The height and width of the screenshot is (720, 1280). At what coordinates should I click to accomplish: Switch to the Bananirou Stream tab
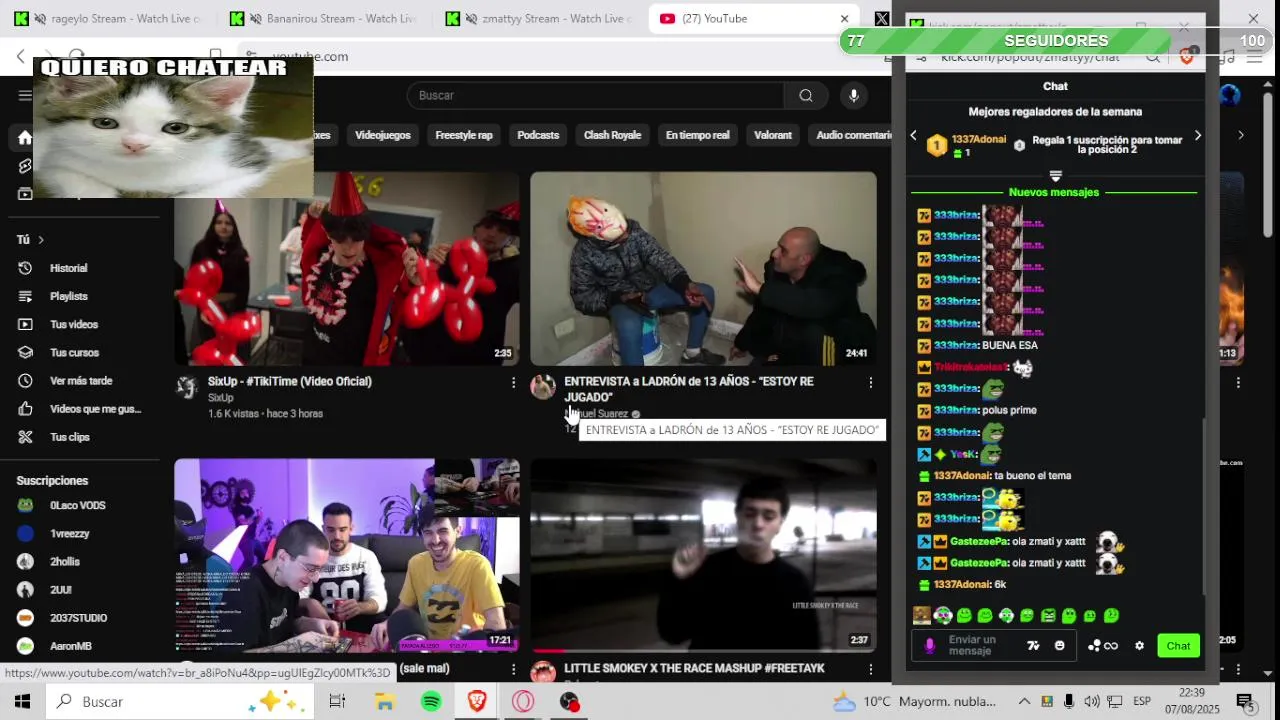[328, 18]
